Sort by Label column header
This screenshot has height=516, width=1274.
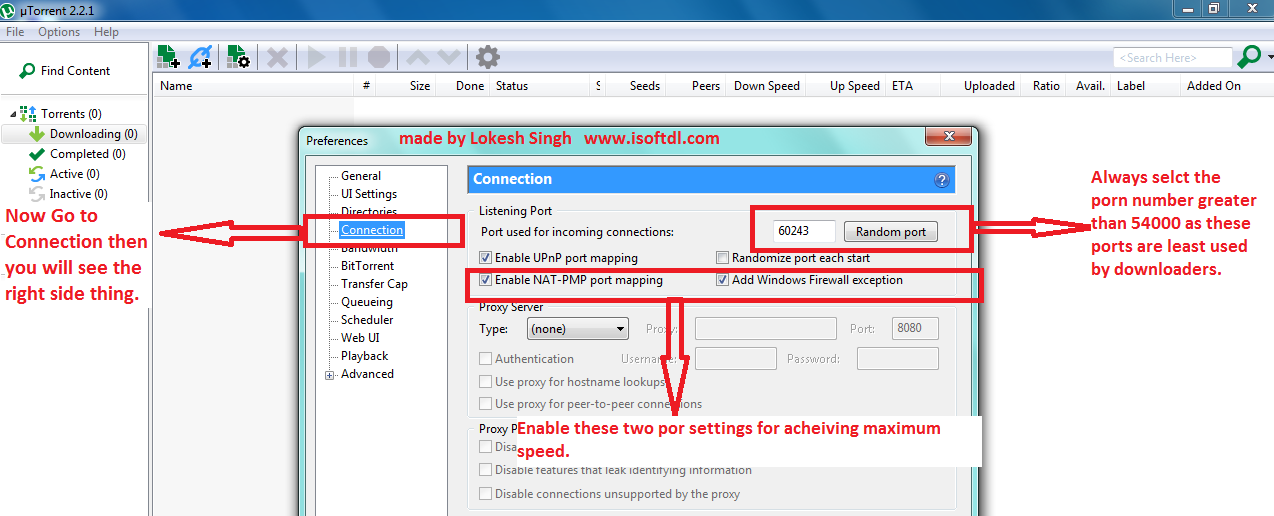coord(1131,86)
